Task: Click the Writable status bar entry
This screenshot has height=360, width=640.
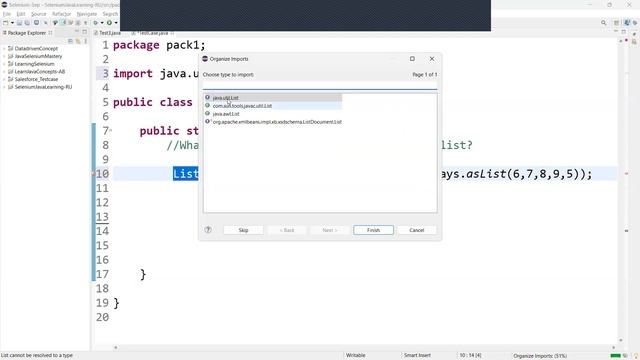Action: pos(356,356)
